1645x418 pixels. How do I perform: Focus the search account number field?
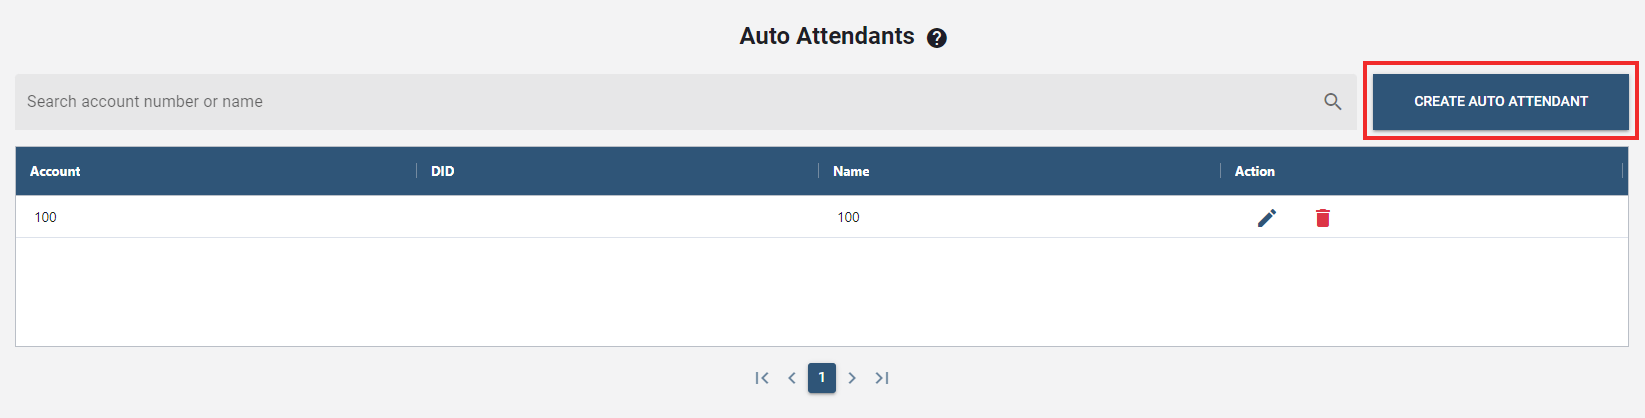660,102
